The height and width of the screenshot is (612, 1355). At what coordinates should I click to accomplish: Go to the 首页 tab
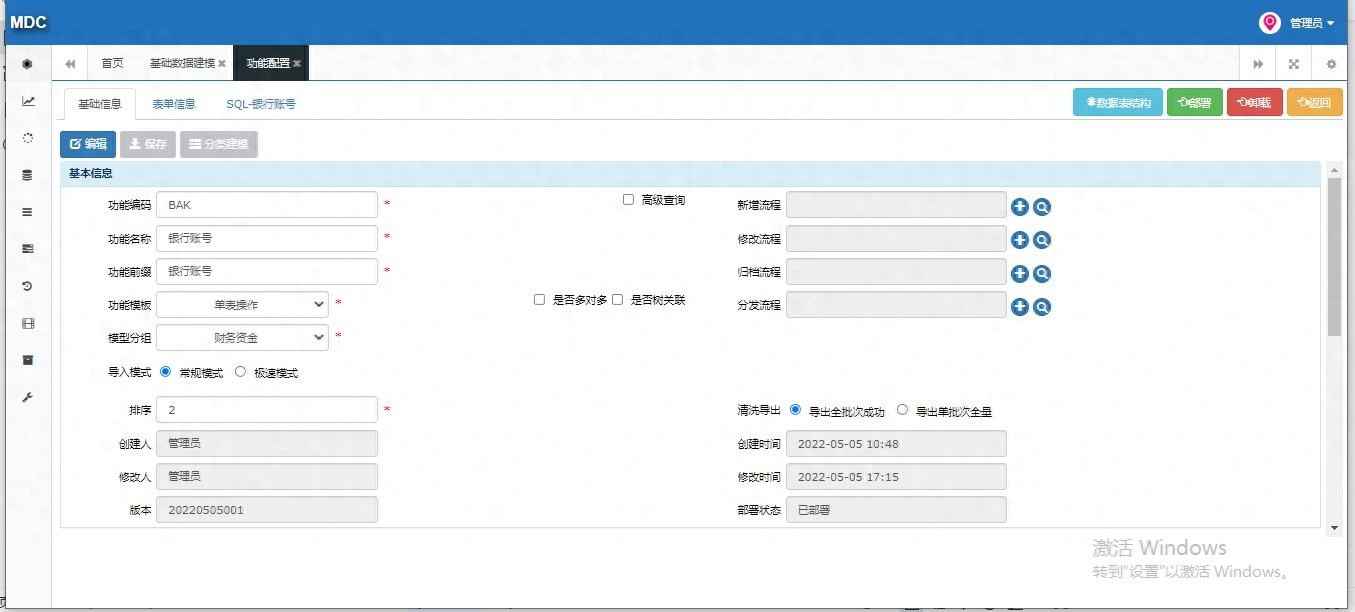click(x=112, y=63)
